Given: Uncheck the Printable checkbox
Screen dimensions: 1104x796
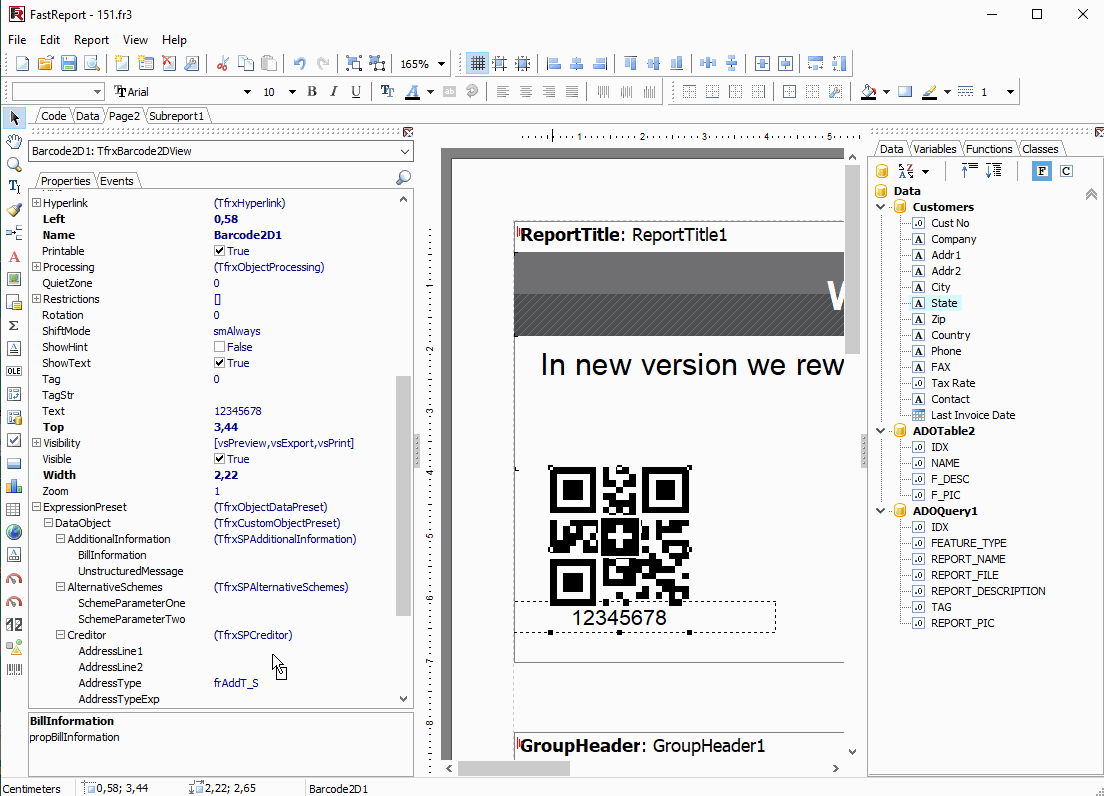Looking at the screenshot, I should coord(220,251).
